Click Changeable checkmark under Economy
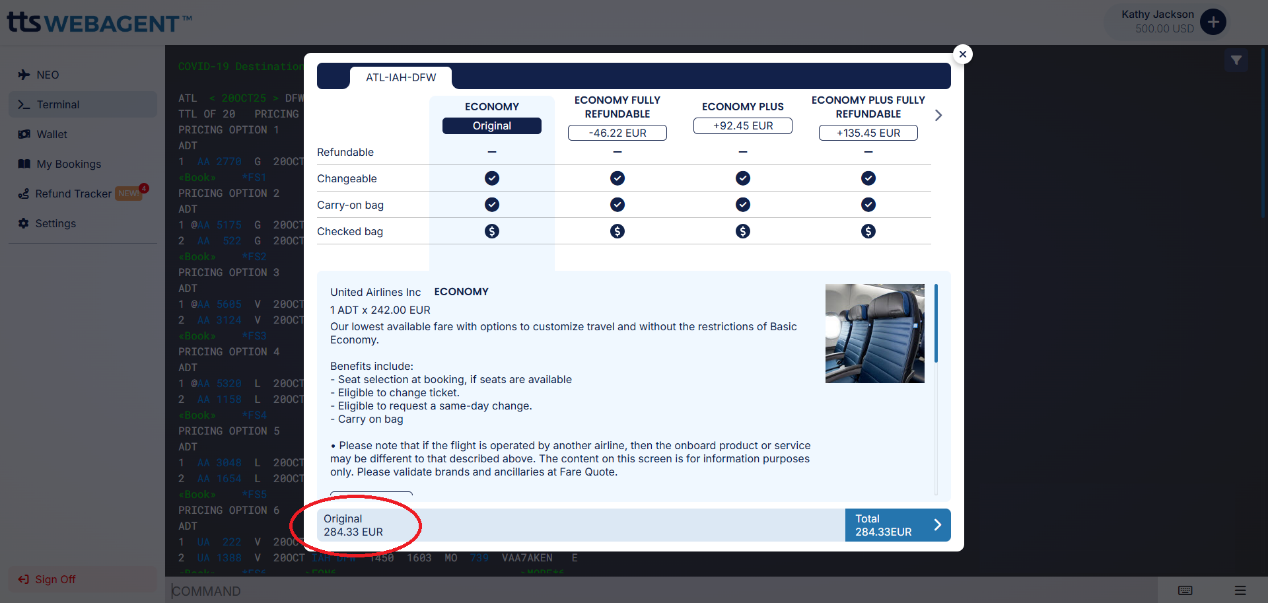This screenshot has width=1268, height=603. click(492, 178)
